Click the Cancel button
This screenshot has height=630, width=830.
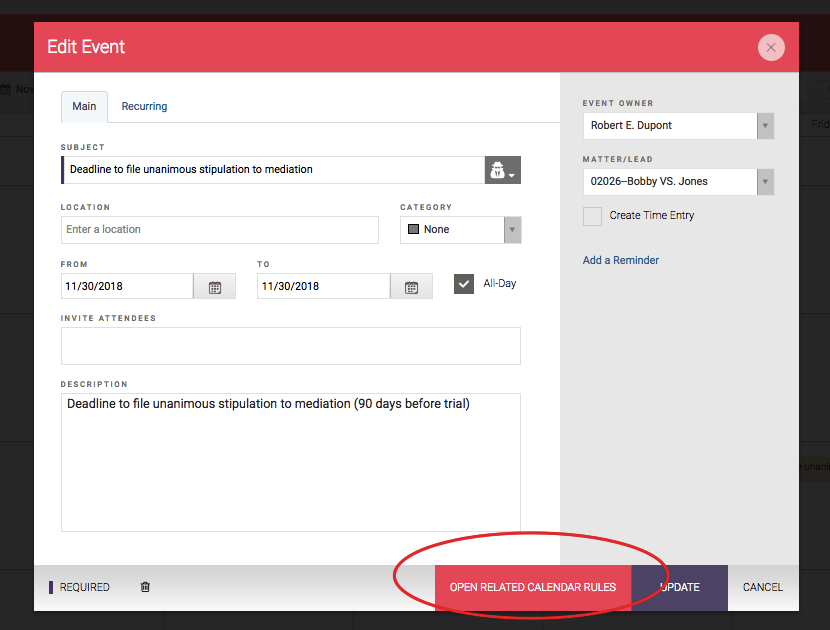[x=762, y=587]
